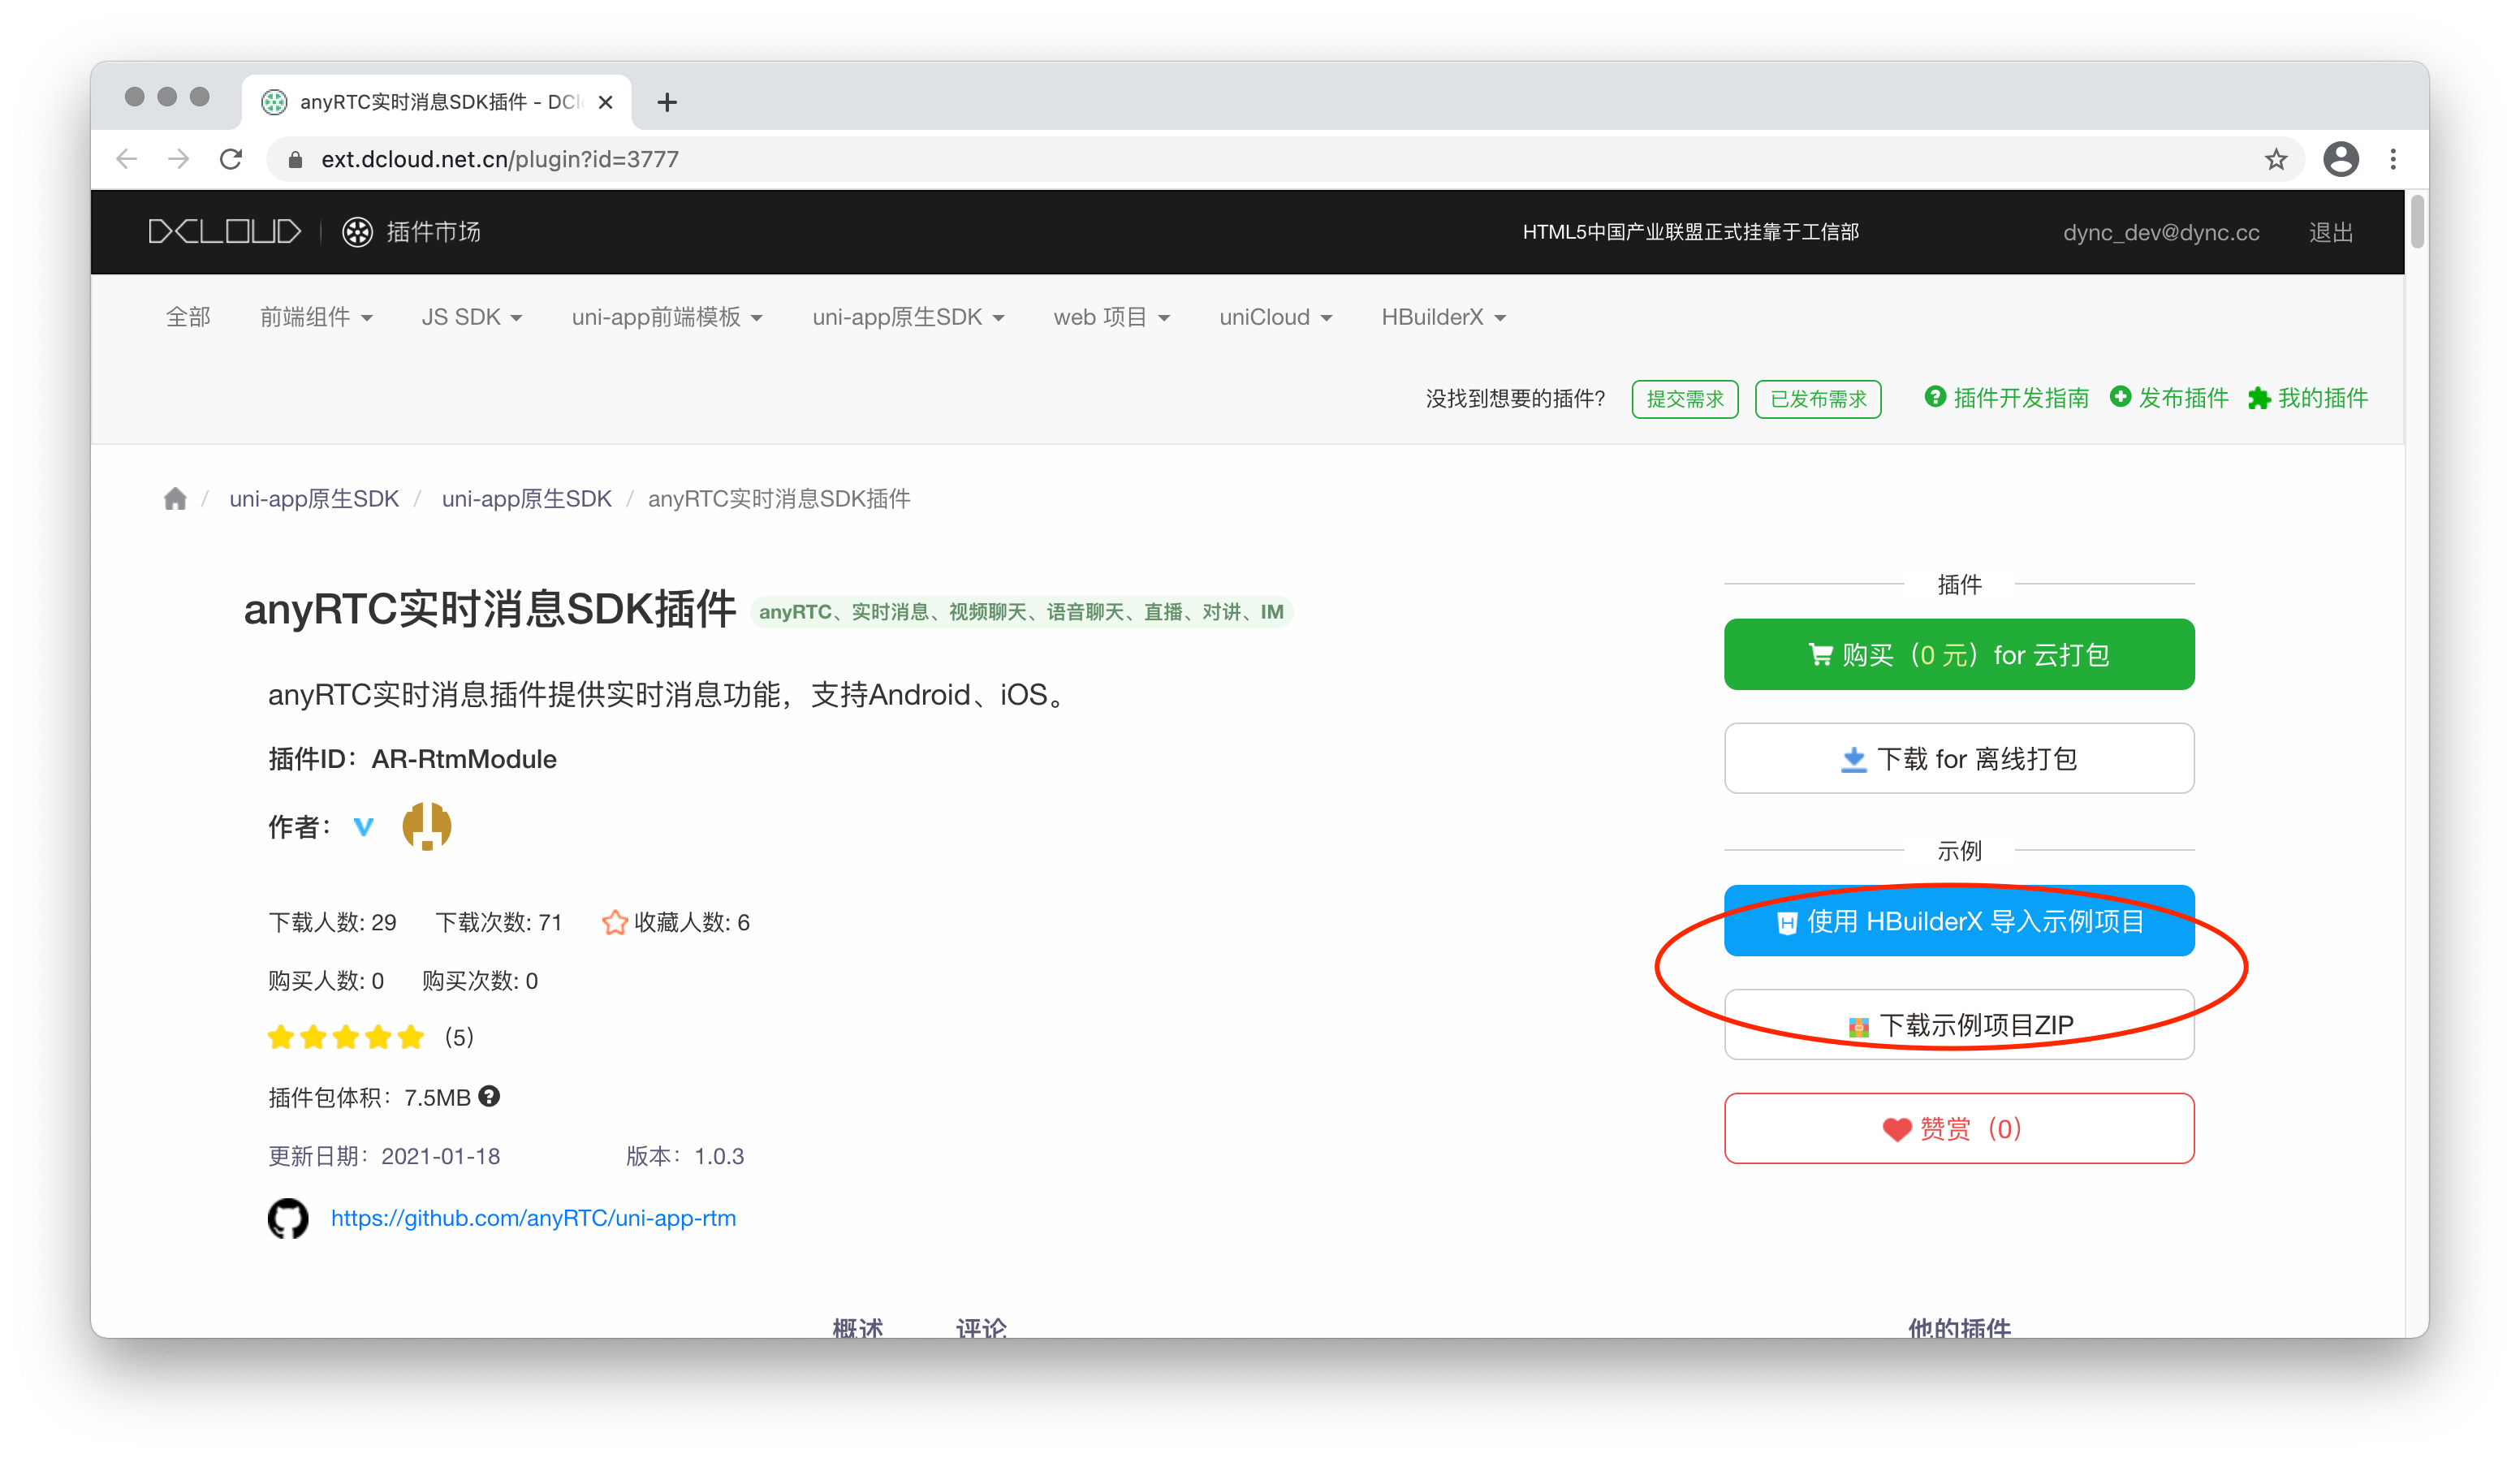
Task: Click the page vertical scrollbar
Action: [2417, 222]
